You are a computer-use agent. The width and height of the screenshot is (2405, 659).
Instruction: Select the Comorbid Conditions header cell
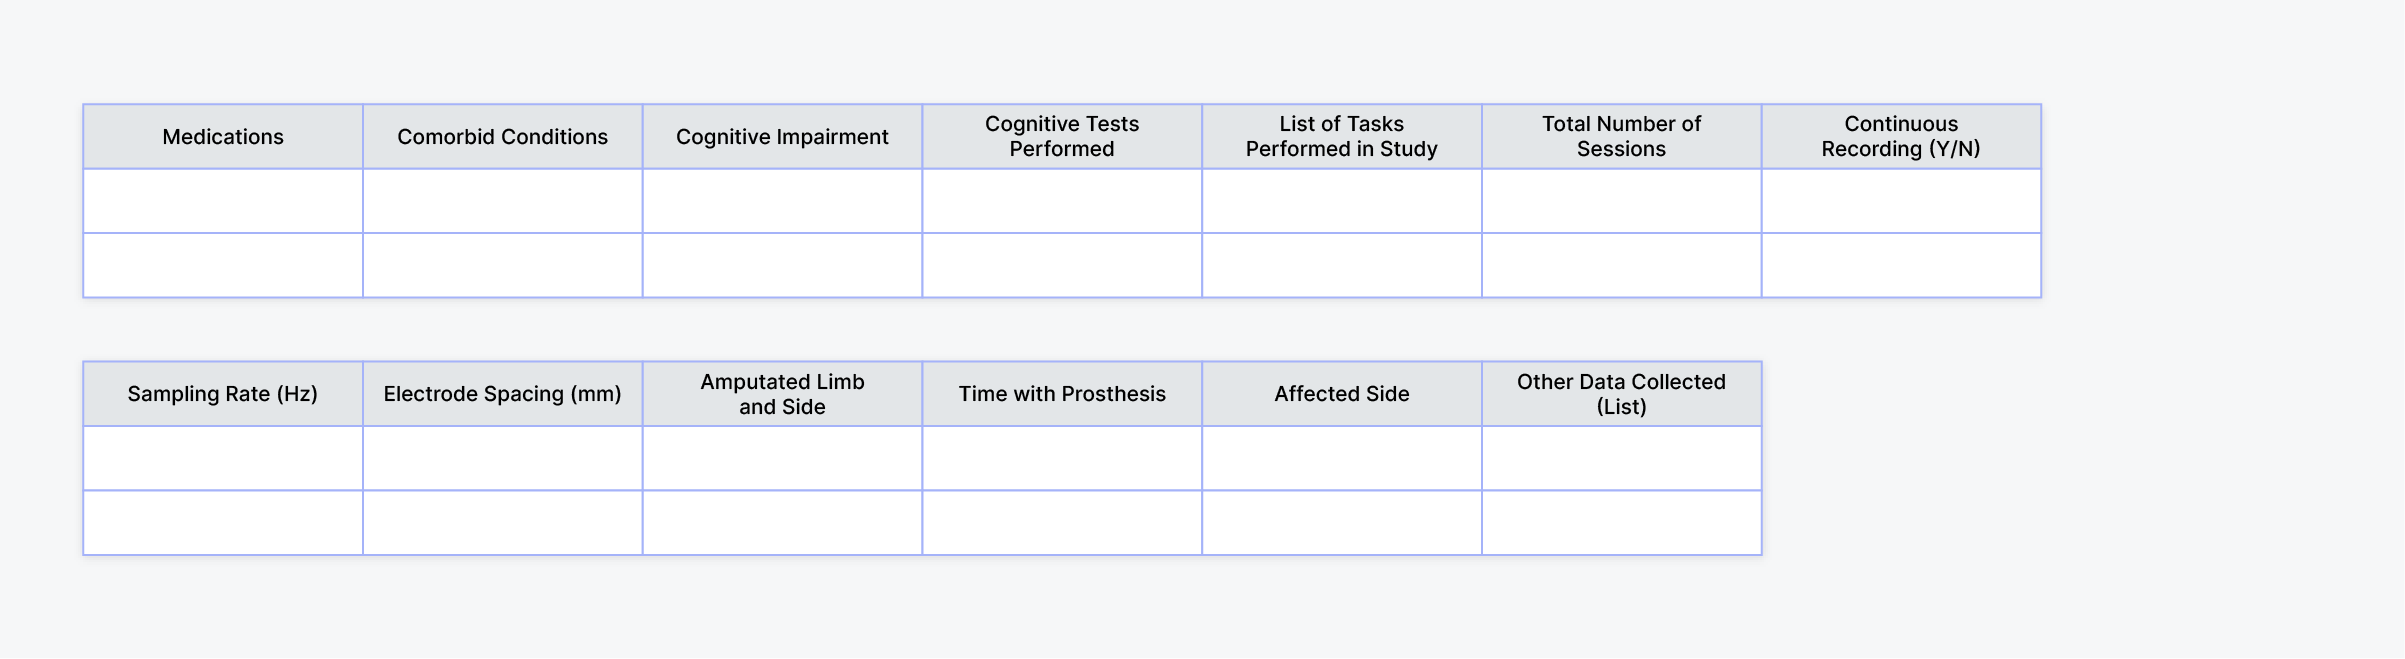click(502, 137)
